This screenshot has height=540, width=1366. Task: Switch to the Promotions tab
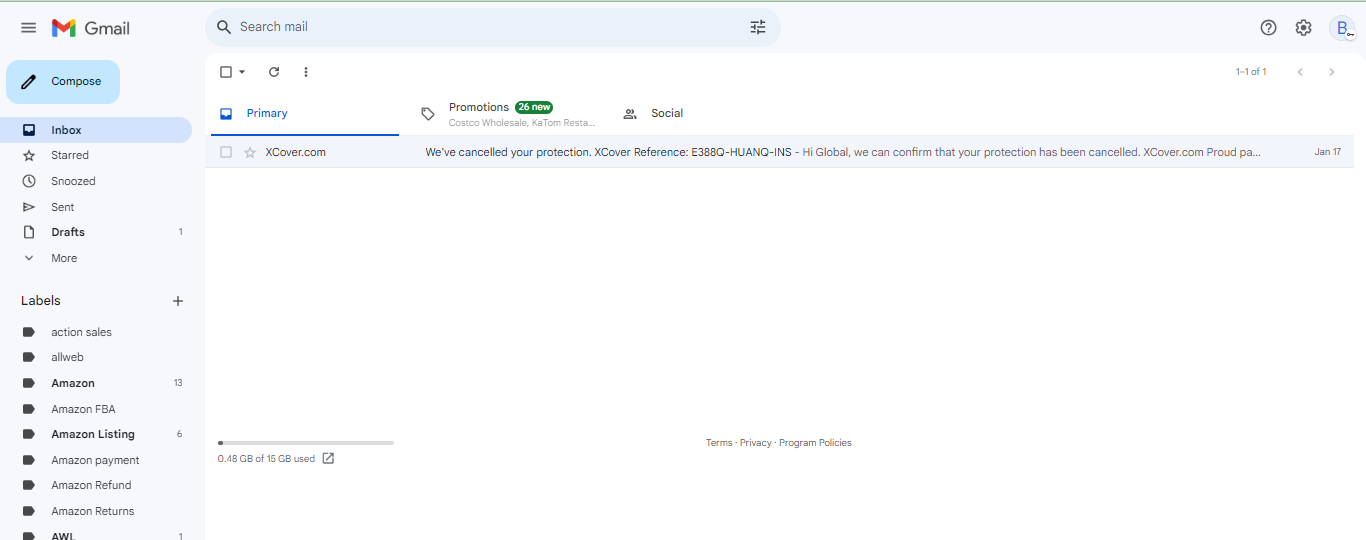click(507, 114)
